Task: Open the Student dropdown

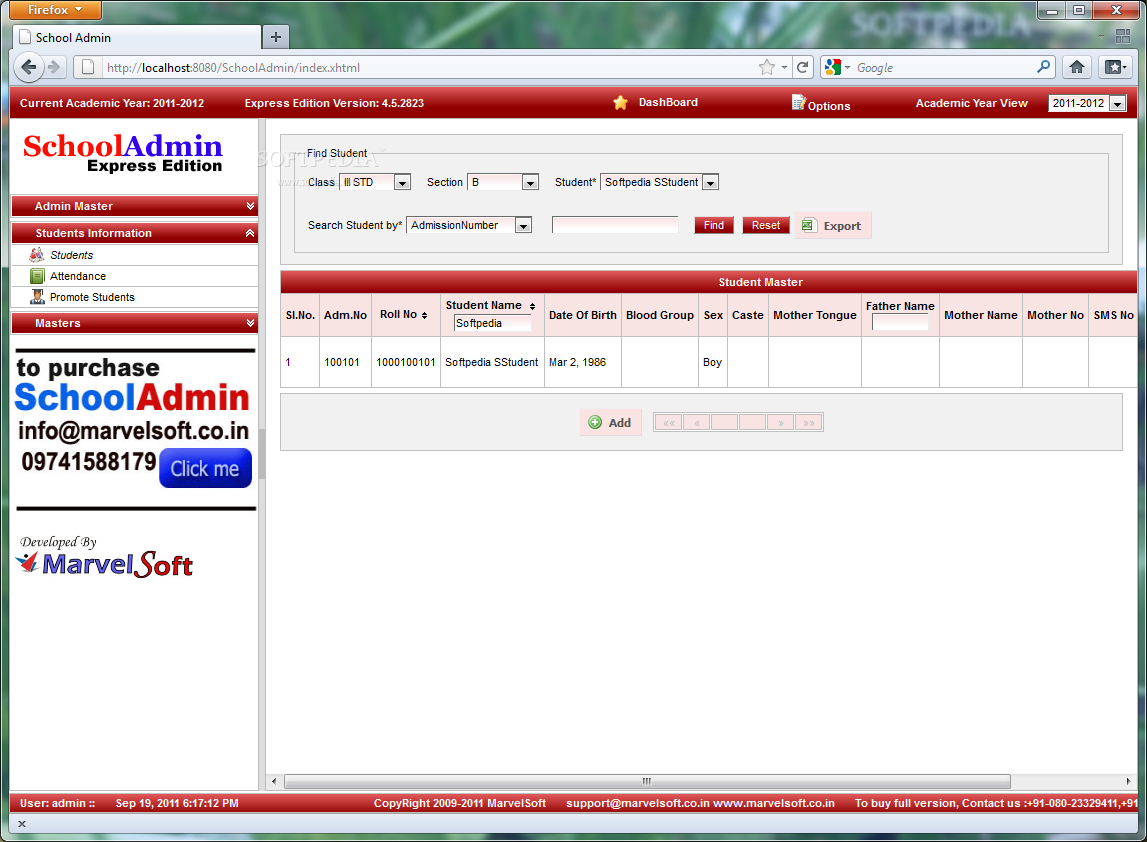Action: 710,182
